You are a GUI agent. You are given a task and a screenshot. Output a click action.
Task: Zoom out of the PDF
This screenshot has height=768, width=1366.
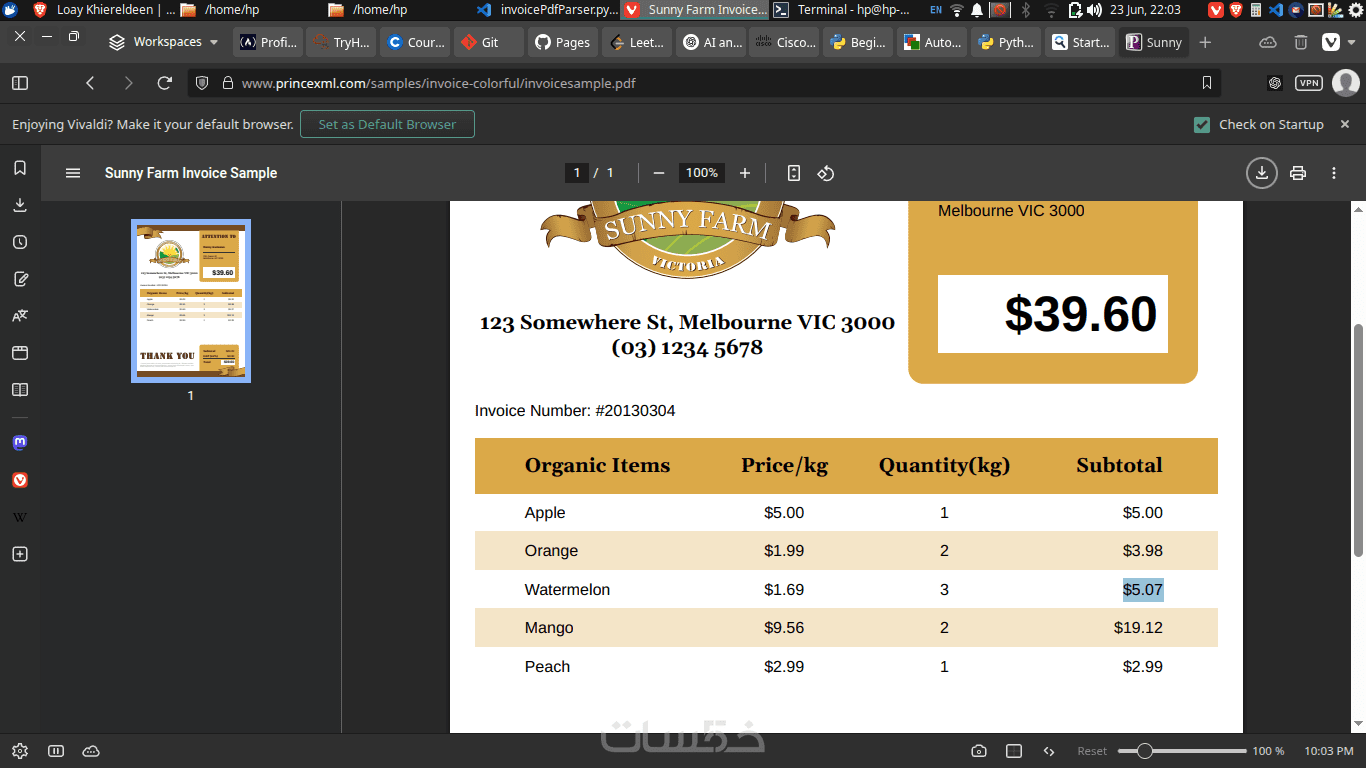pyautogui.click(x=659, y=173)
